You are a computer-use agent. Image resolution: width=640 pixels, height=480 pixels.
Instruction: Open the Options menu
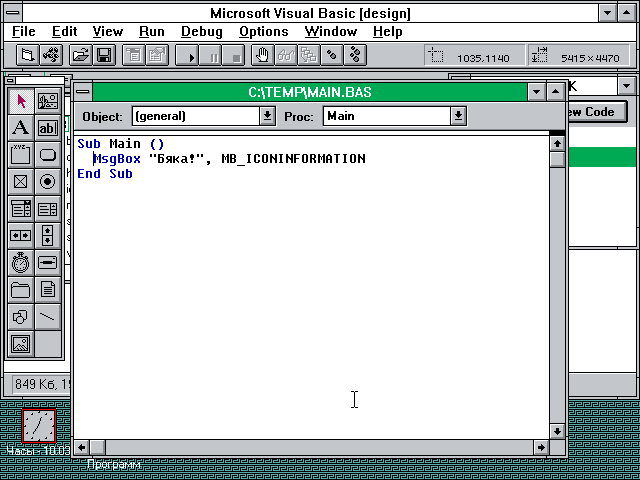(x=264, y=31)
